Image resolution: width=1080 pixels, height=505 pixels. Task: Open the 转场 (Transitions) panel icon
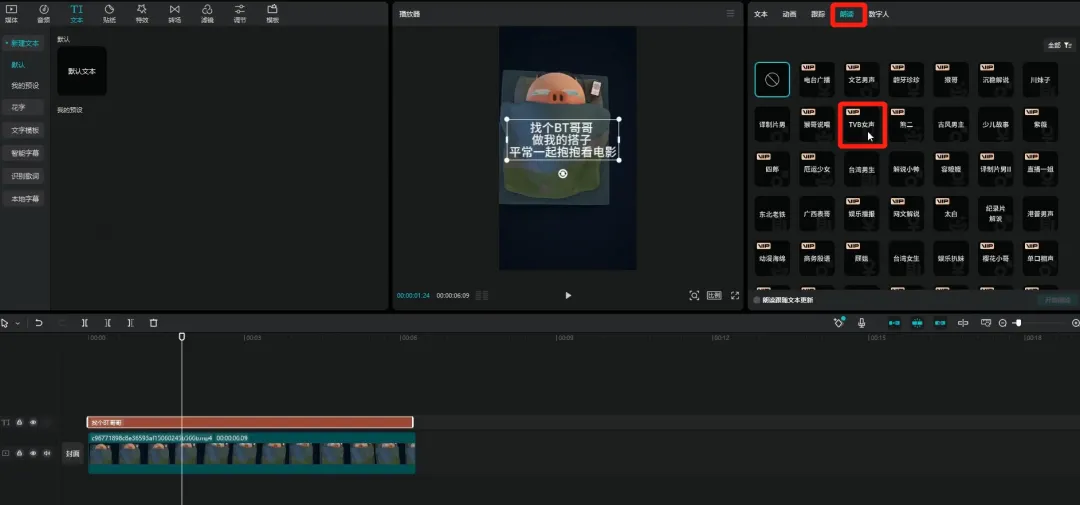pos(174,13)
